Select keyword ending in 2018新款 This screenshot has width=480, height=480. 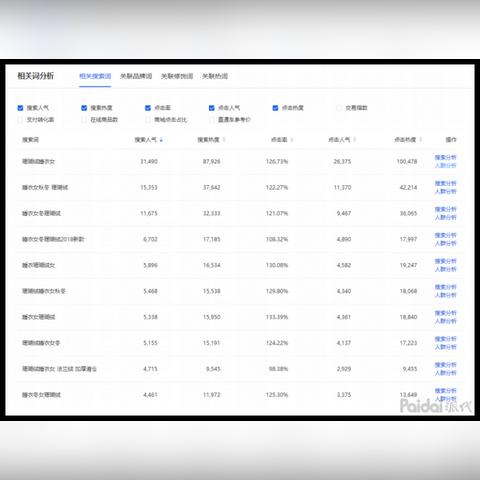53,239
